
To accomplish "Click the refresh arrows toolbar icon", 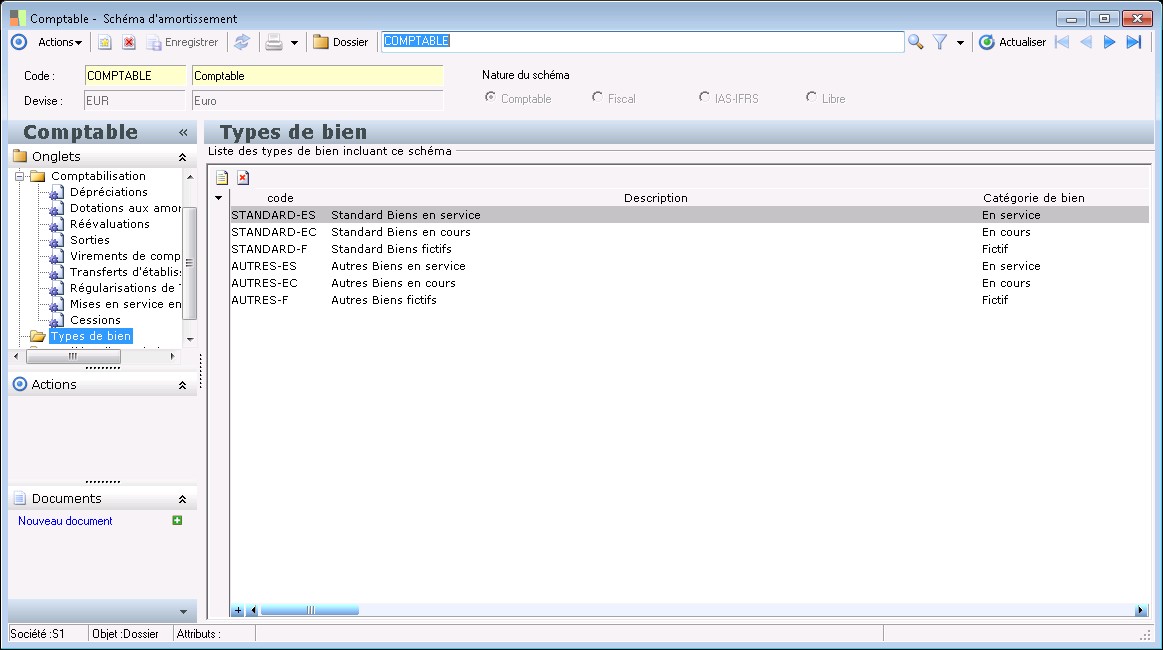I will 242,42.
